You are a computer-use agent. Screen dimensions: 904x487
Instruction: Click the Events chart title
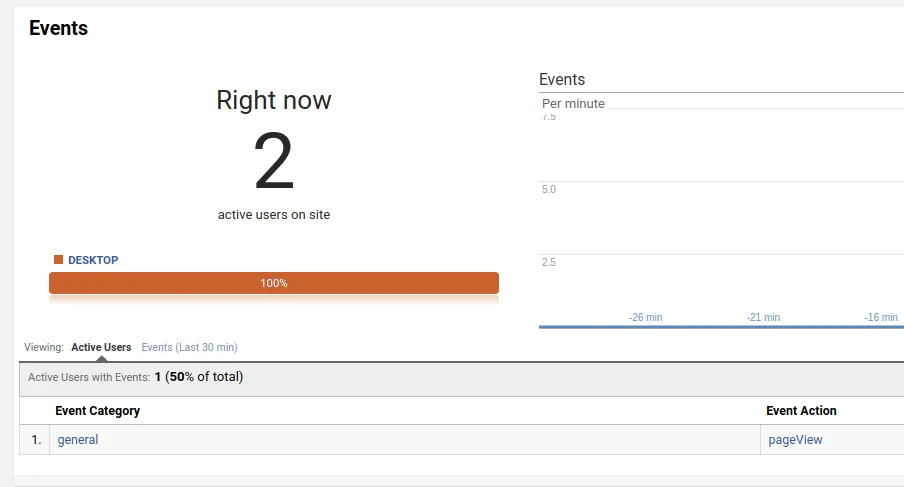tap(561, 79)
